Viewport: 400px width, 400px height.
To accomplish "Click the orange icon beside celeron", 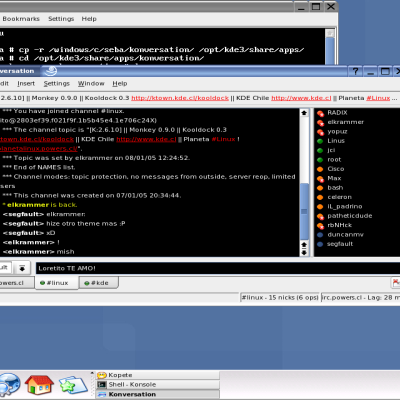I will [320, 197].
